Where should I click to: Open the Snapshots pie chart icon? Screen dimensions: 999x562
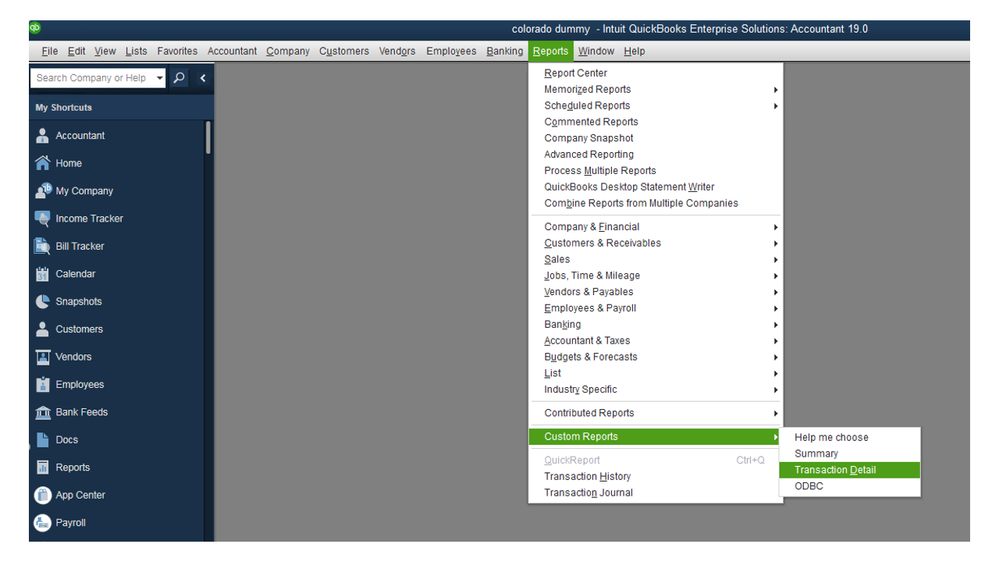click(43, 301)
